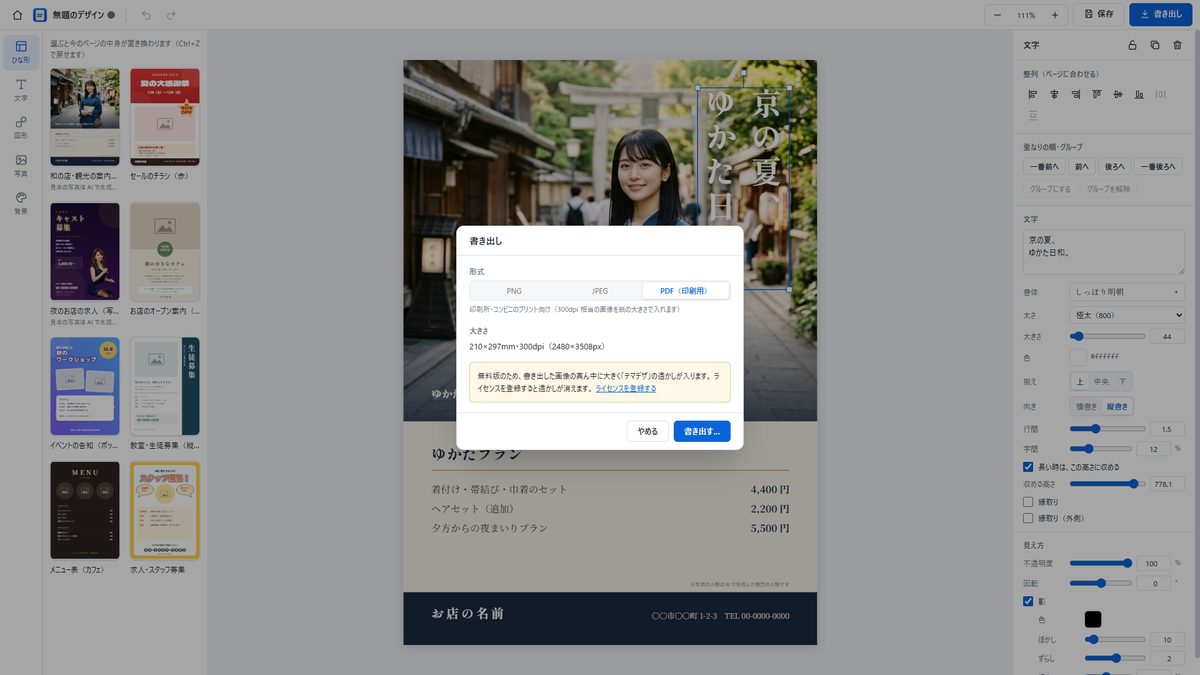This screenshot has height=675, width=1200.
Task: Zoom out with the minus icon
Action: pyautogui.click(x=998, y=15)
